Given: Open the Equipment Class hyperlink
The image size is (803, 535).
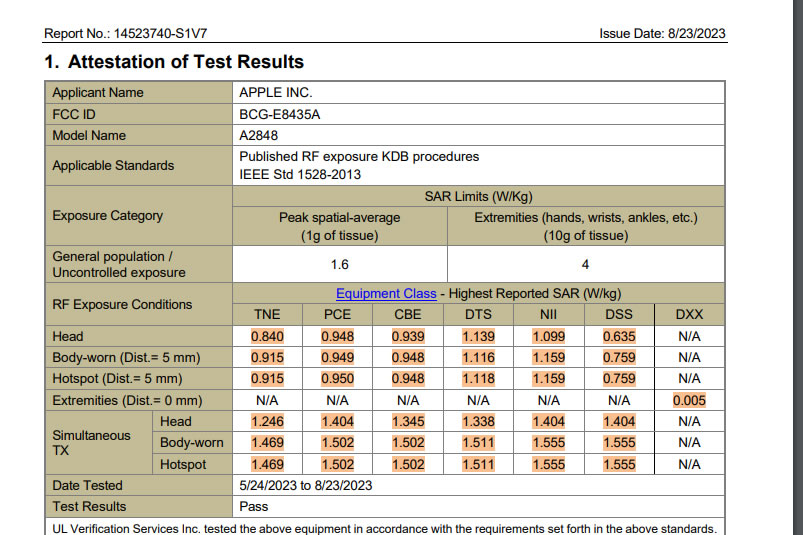Looking at the screenshot, I should point(386,293).
